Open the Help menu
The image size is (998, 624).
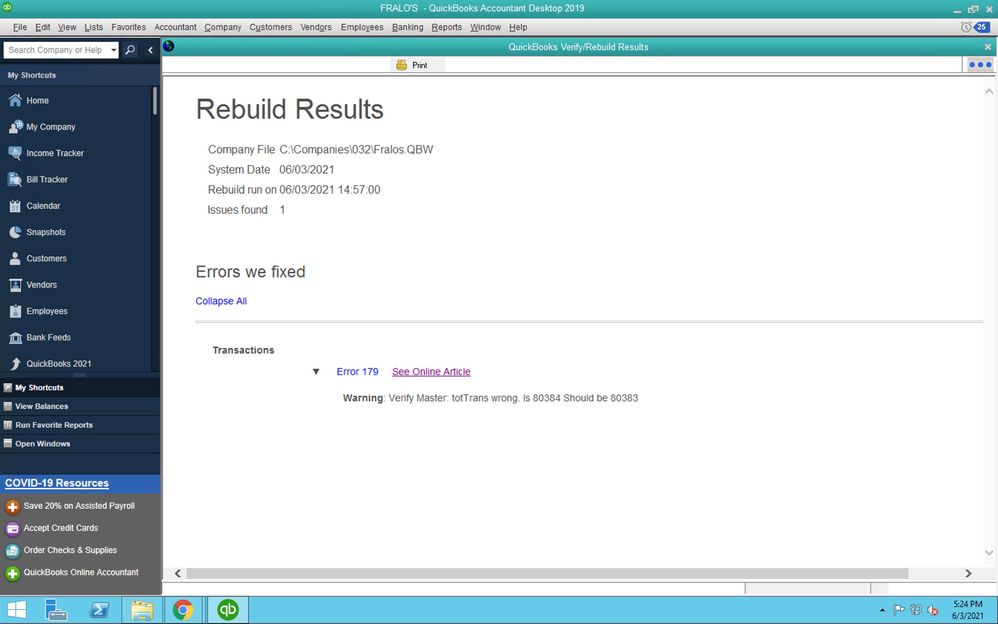[x=518, y=27]
